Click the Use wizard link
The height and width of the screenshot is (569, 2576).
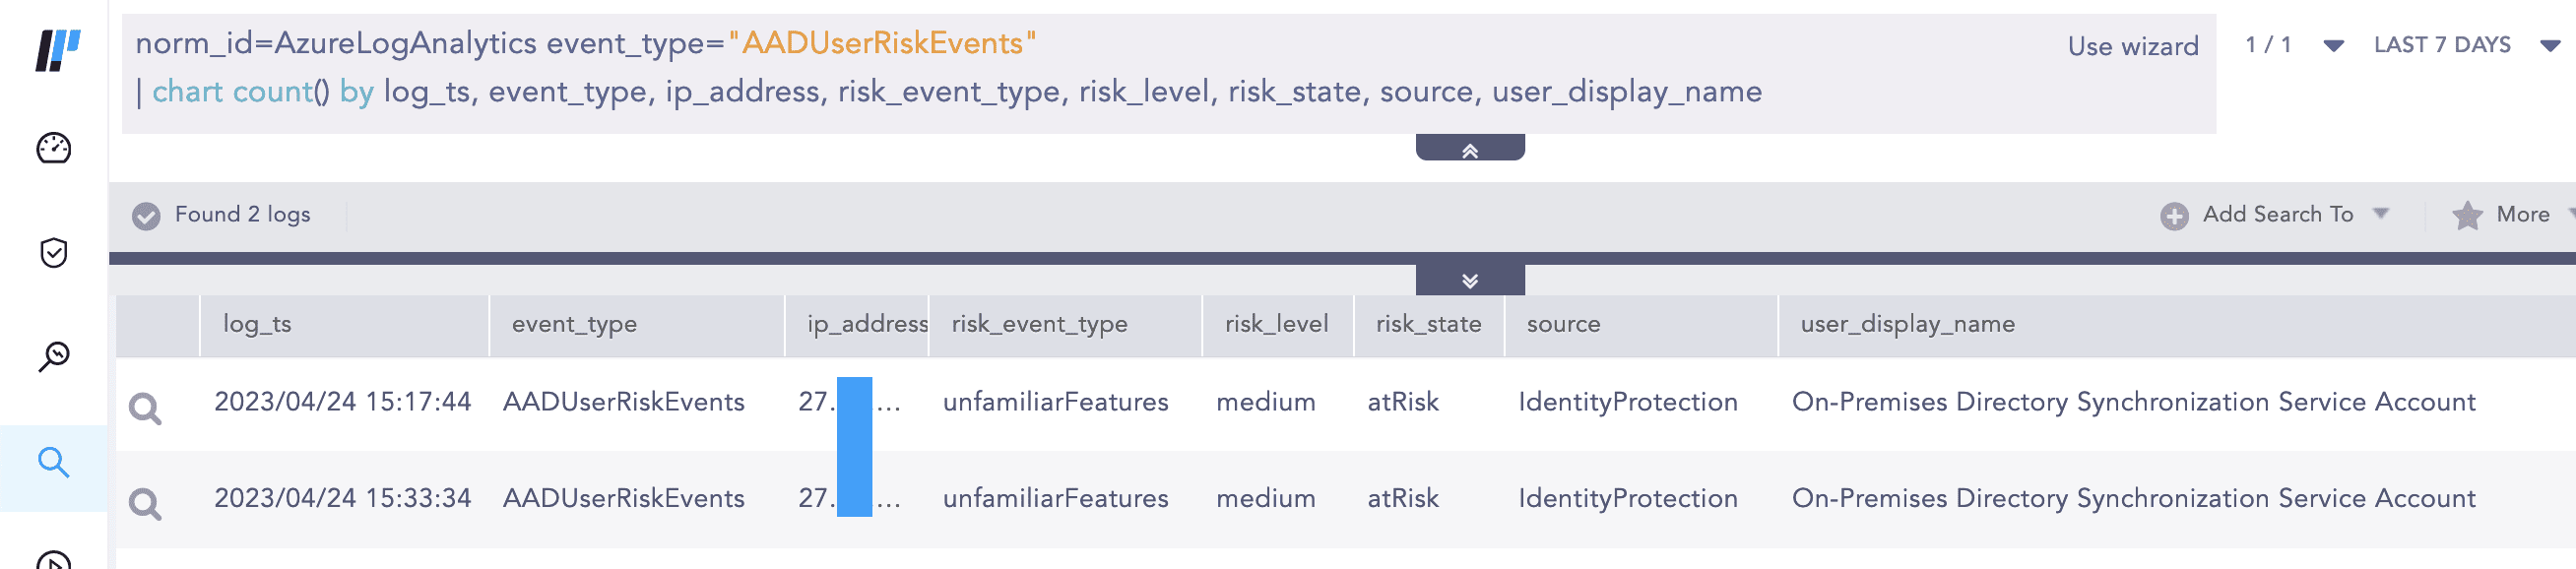click(2132, 46)
